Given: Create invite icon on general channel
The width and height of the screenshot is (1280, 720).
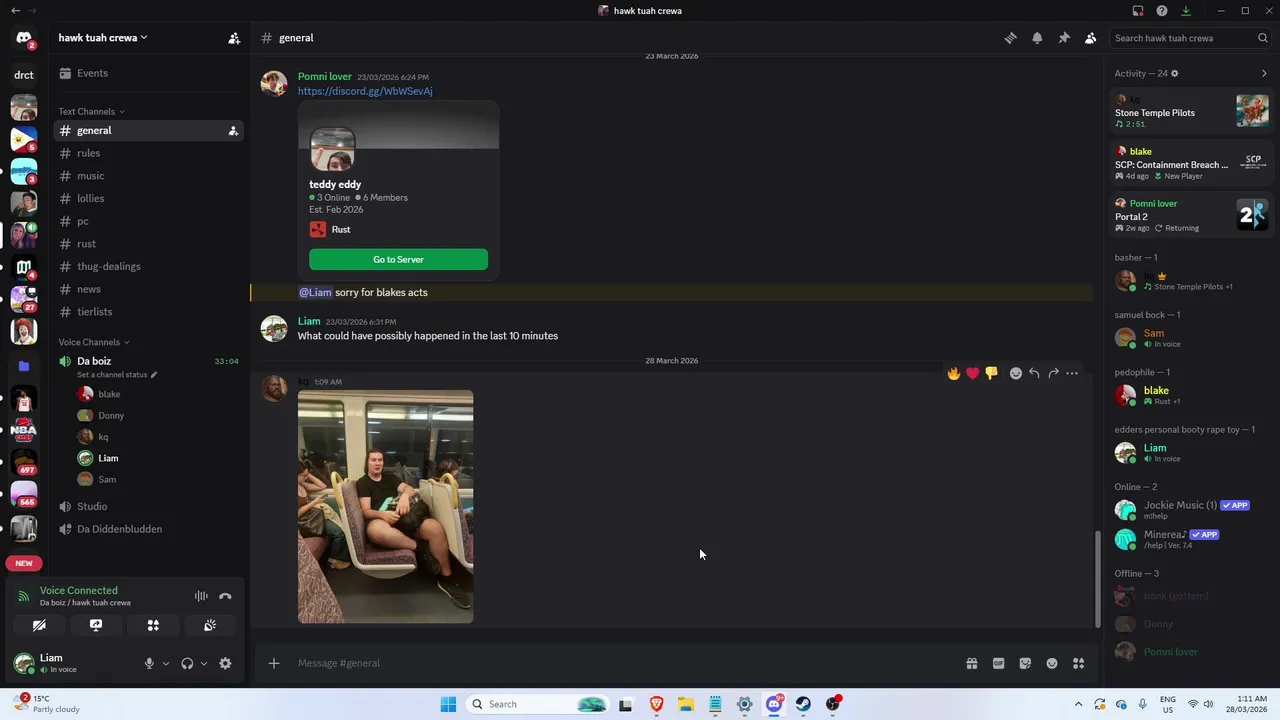Looking at the screenshot, I should 233,131.
